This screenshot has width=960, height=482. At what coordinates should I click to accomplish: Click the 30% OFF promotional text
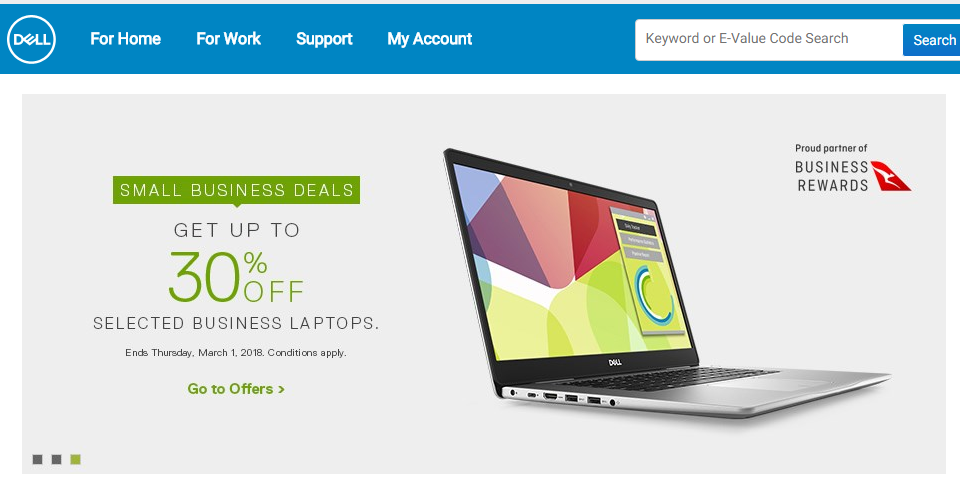click(x=236, y=277)
